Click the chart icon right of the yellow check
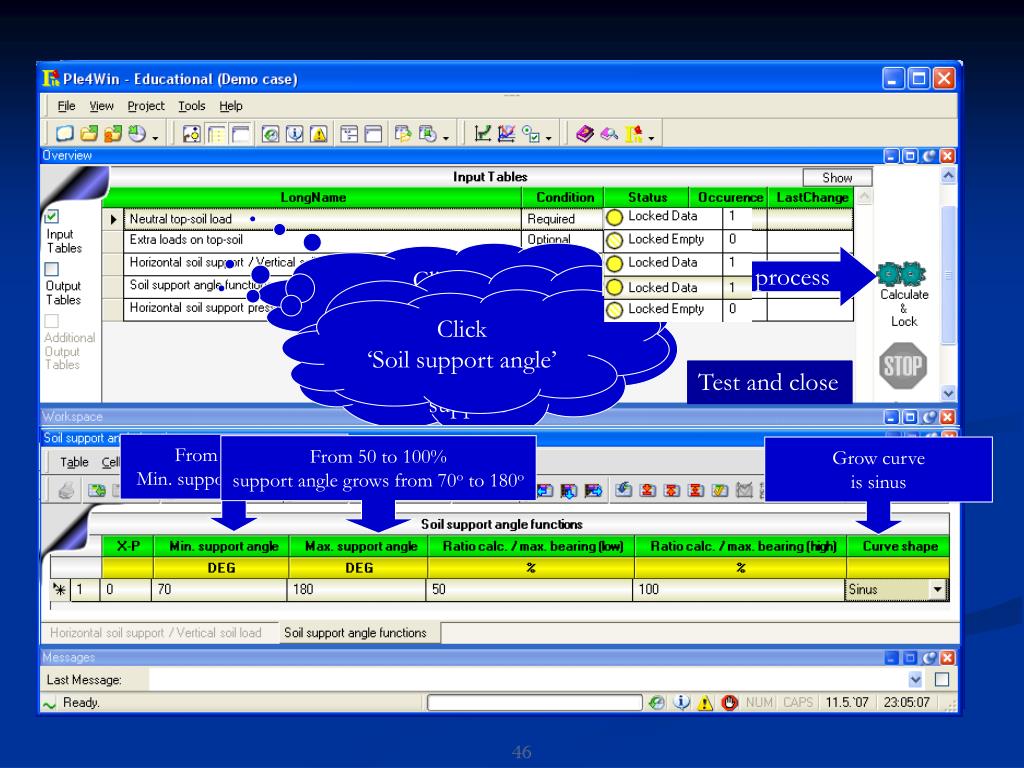This screenshot has height=768, width=1024. (x=744, y=490)
